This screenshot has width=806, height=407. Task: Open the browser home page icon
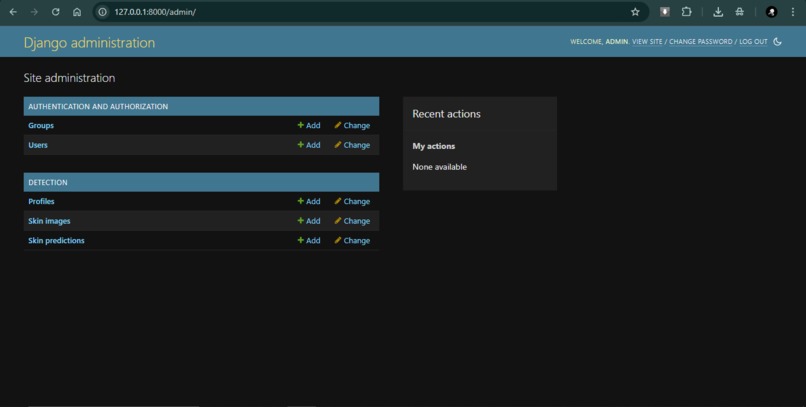click(x=77, y=12)
